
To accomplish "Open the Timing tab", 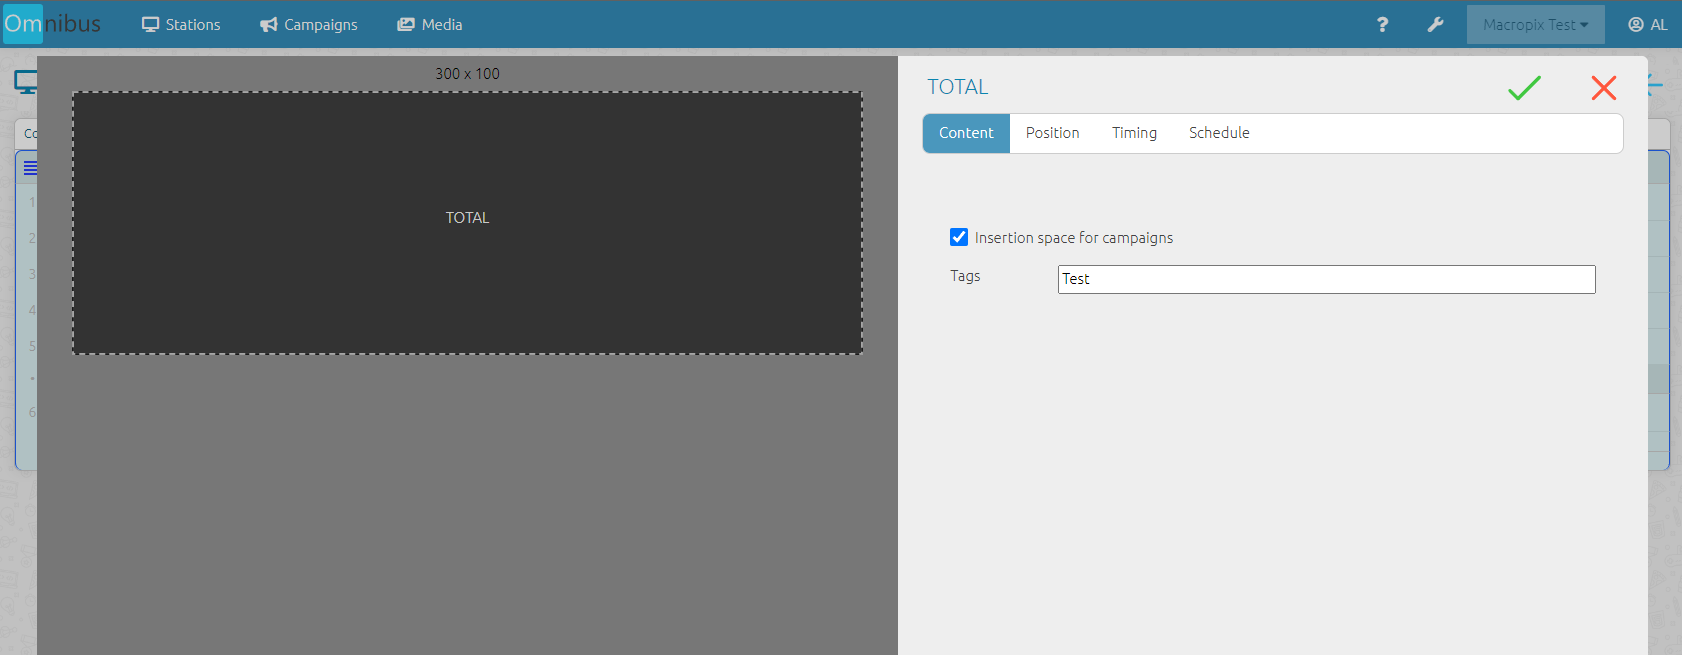I will click(x=1134, y=133).
